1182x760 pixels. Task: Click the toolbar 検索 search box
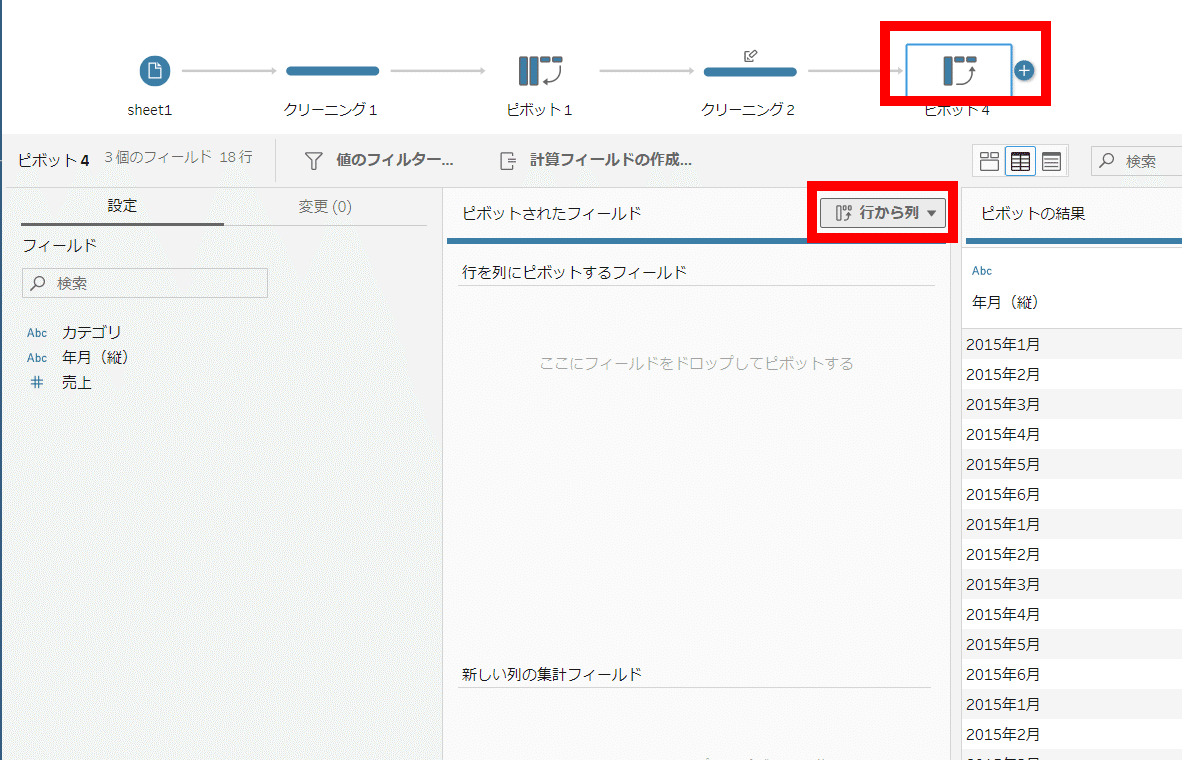pos(1137,161)
